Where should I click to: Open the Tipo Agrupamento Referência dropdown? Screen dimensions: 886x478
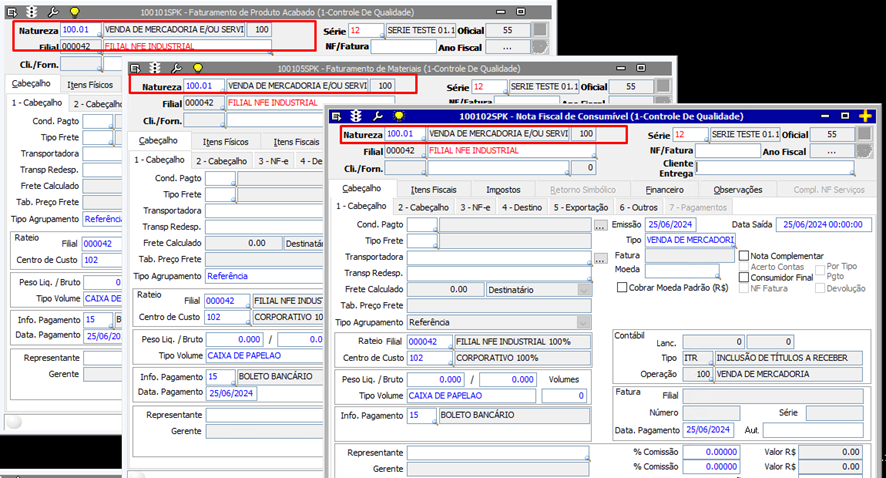click(583, 322)
